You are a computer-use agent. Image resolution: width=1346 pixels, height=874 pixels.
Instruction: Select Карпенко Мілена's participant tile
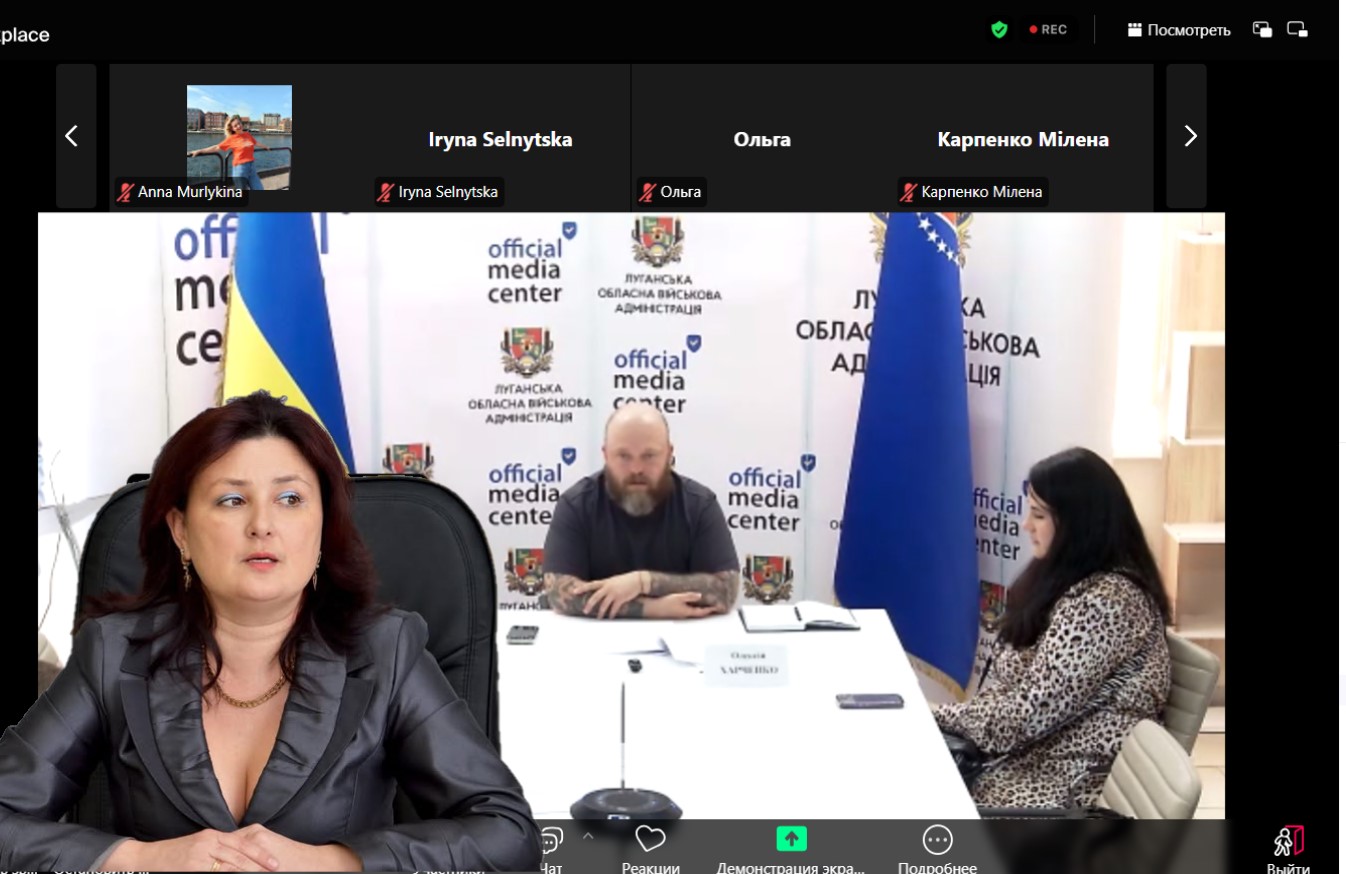tap(1023, 138)
